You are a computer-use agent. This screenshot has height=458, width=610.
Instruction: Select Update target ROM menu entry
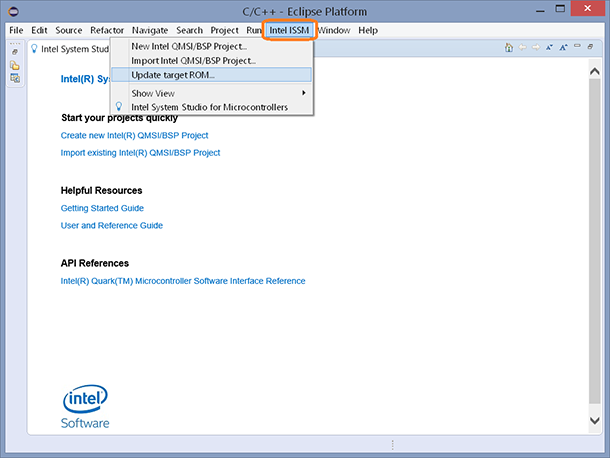coord(212,75)
